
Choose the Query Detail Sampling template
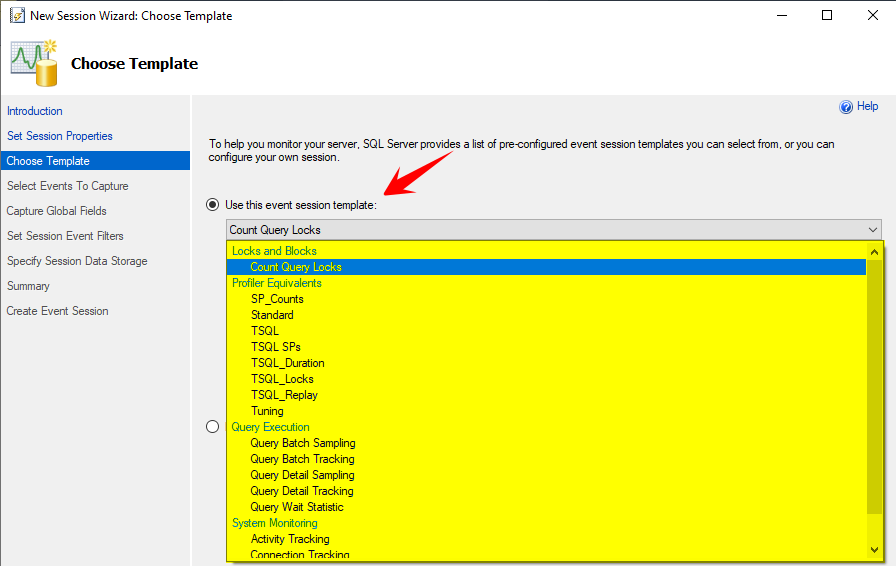click(302, 475)
